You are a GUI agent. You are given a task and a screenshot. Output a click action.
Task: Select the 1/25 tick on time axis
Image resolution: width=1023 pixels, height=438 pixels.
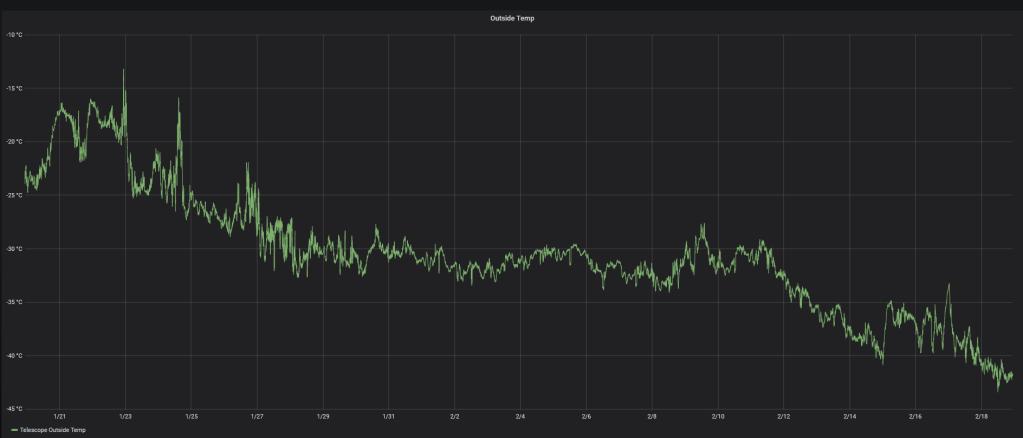point(191,416)
